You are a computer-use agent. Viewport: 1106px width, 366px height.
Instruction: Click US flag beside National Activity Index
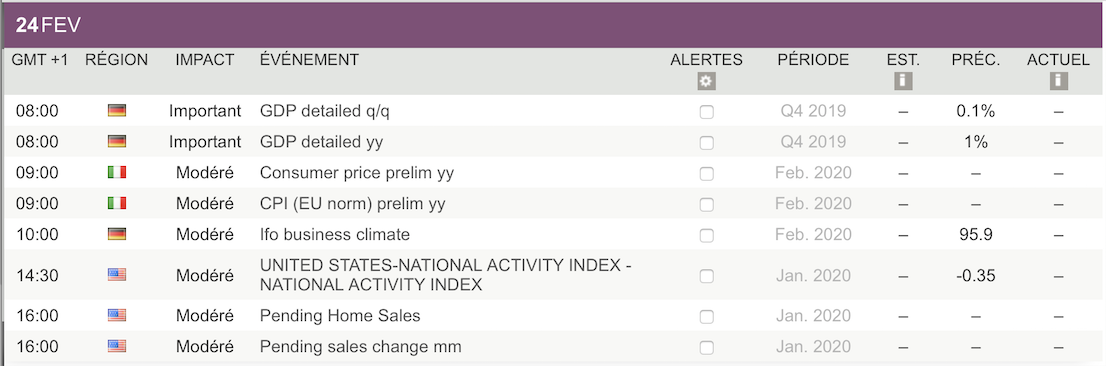(x=117, y=275)
